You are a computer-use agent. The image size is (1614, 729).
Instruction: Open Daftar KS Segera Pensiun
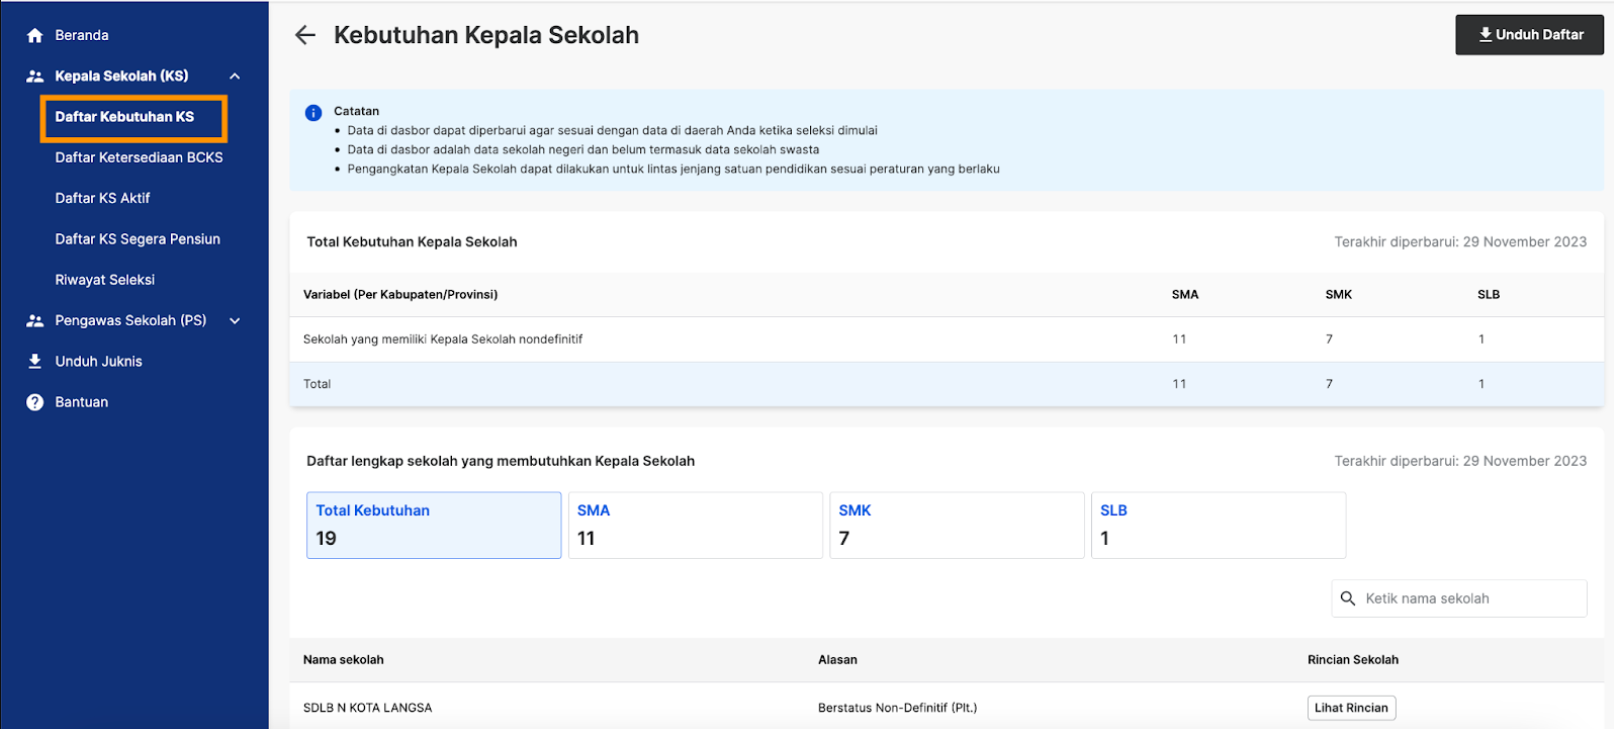pyautogui.click(x=137, y=239)
